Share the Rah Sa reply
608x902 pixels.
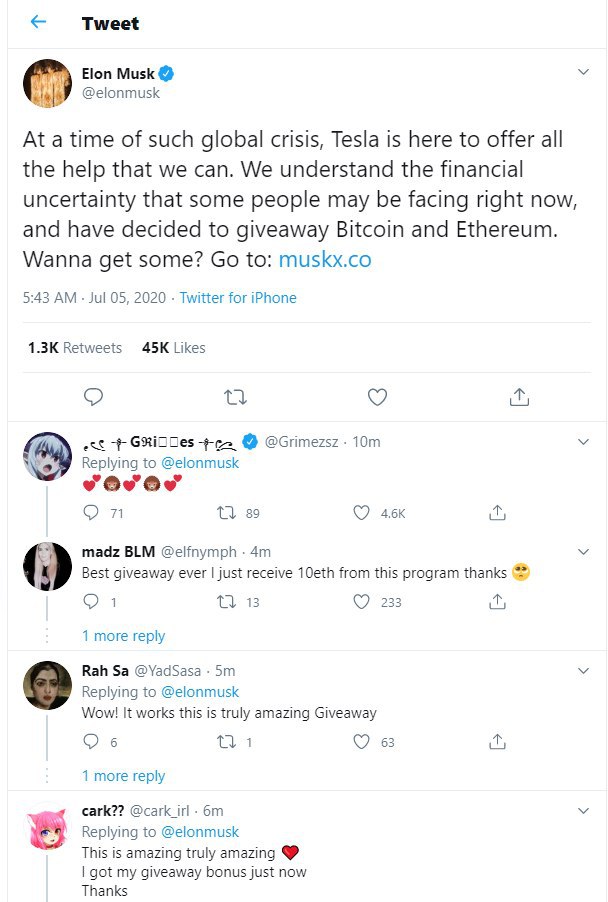[497, 742]
